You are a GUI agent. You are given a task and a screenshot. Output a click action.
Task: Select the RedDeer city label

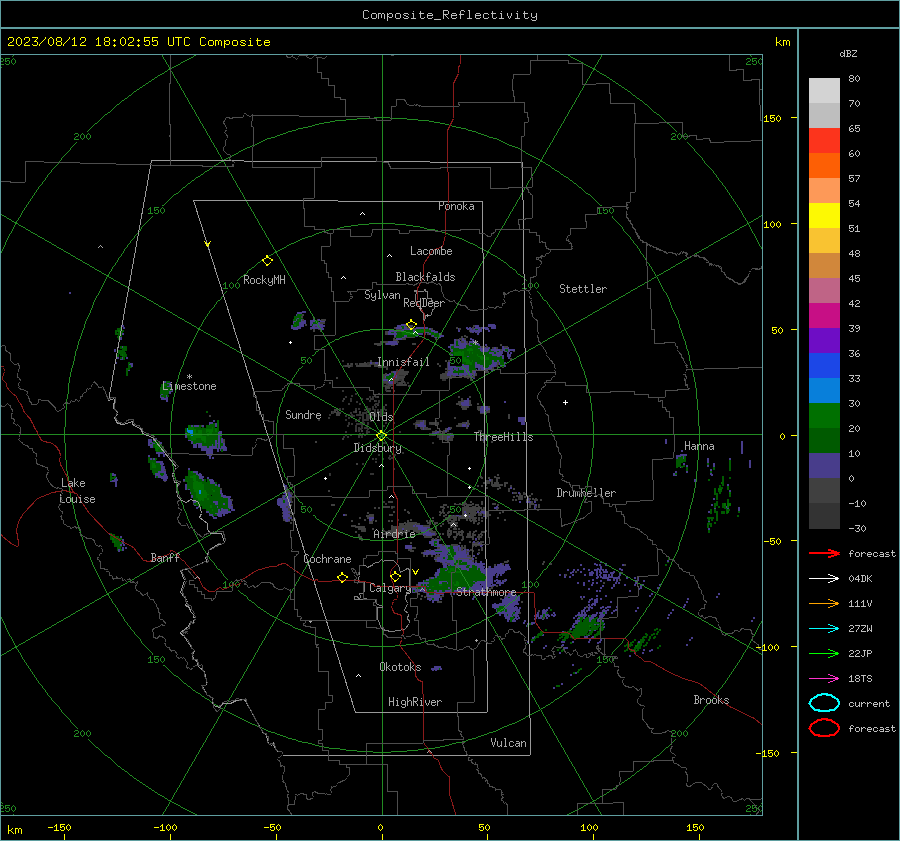(424, 303)
